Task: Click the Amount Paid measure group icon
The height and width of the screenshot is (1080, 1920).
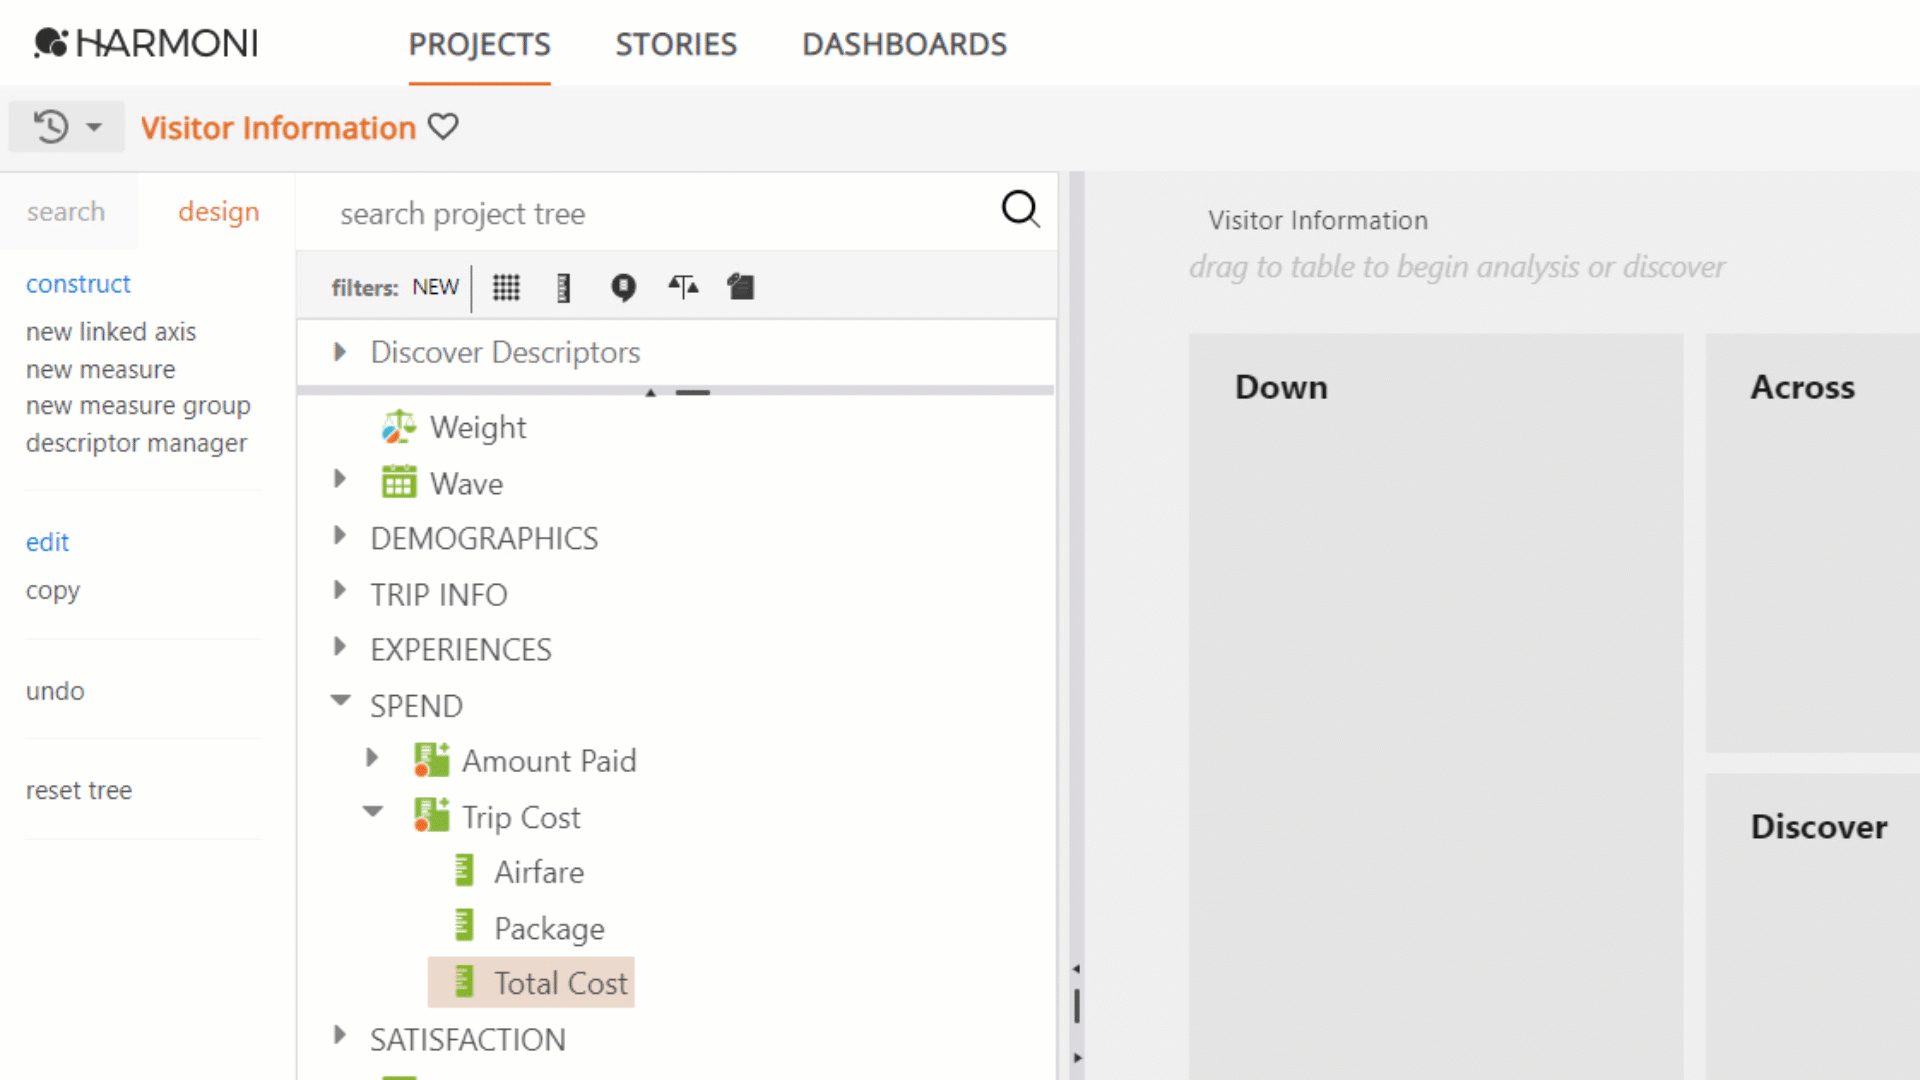Action: (431, 760)
